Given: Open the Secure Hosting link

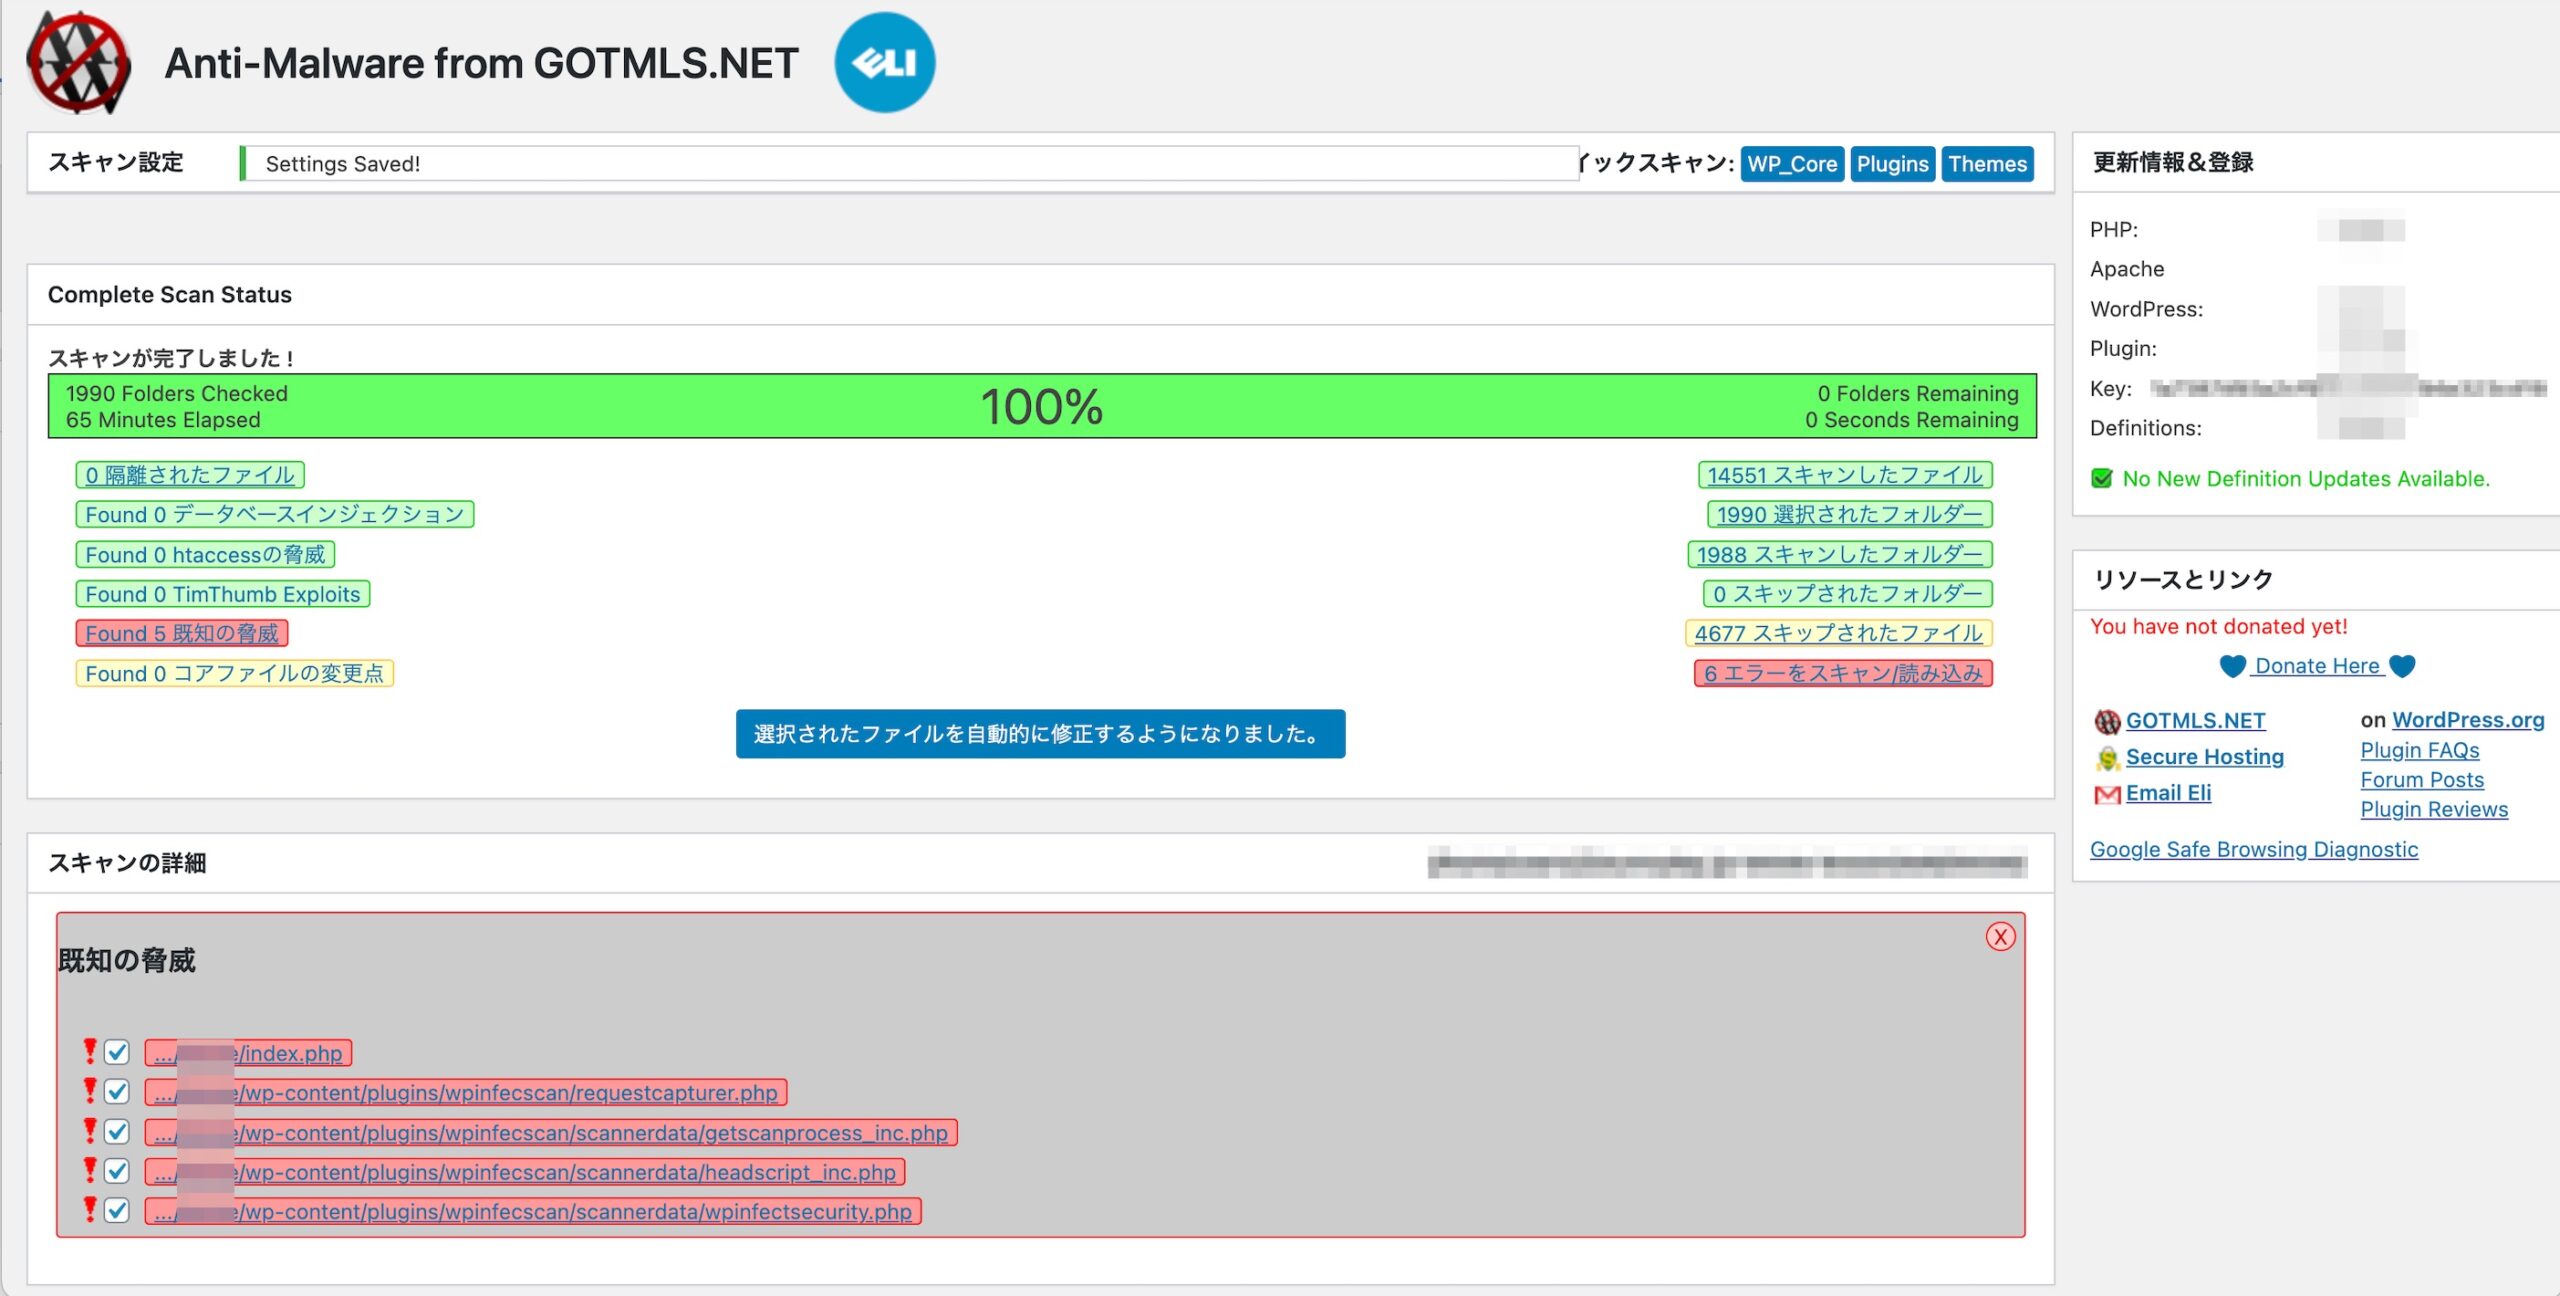Looking at the screenshot, I should [2205, 757].
